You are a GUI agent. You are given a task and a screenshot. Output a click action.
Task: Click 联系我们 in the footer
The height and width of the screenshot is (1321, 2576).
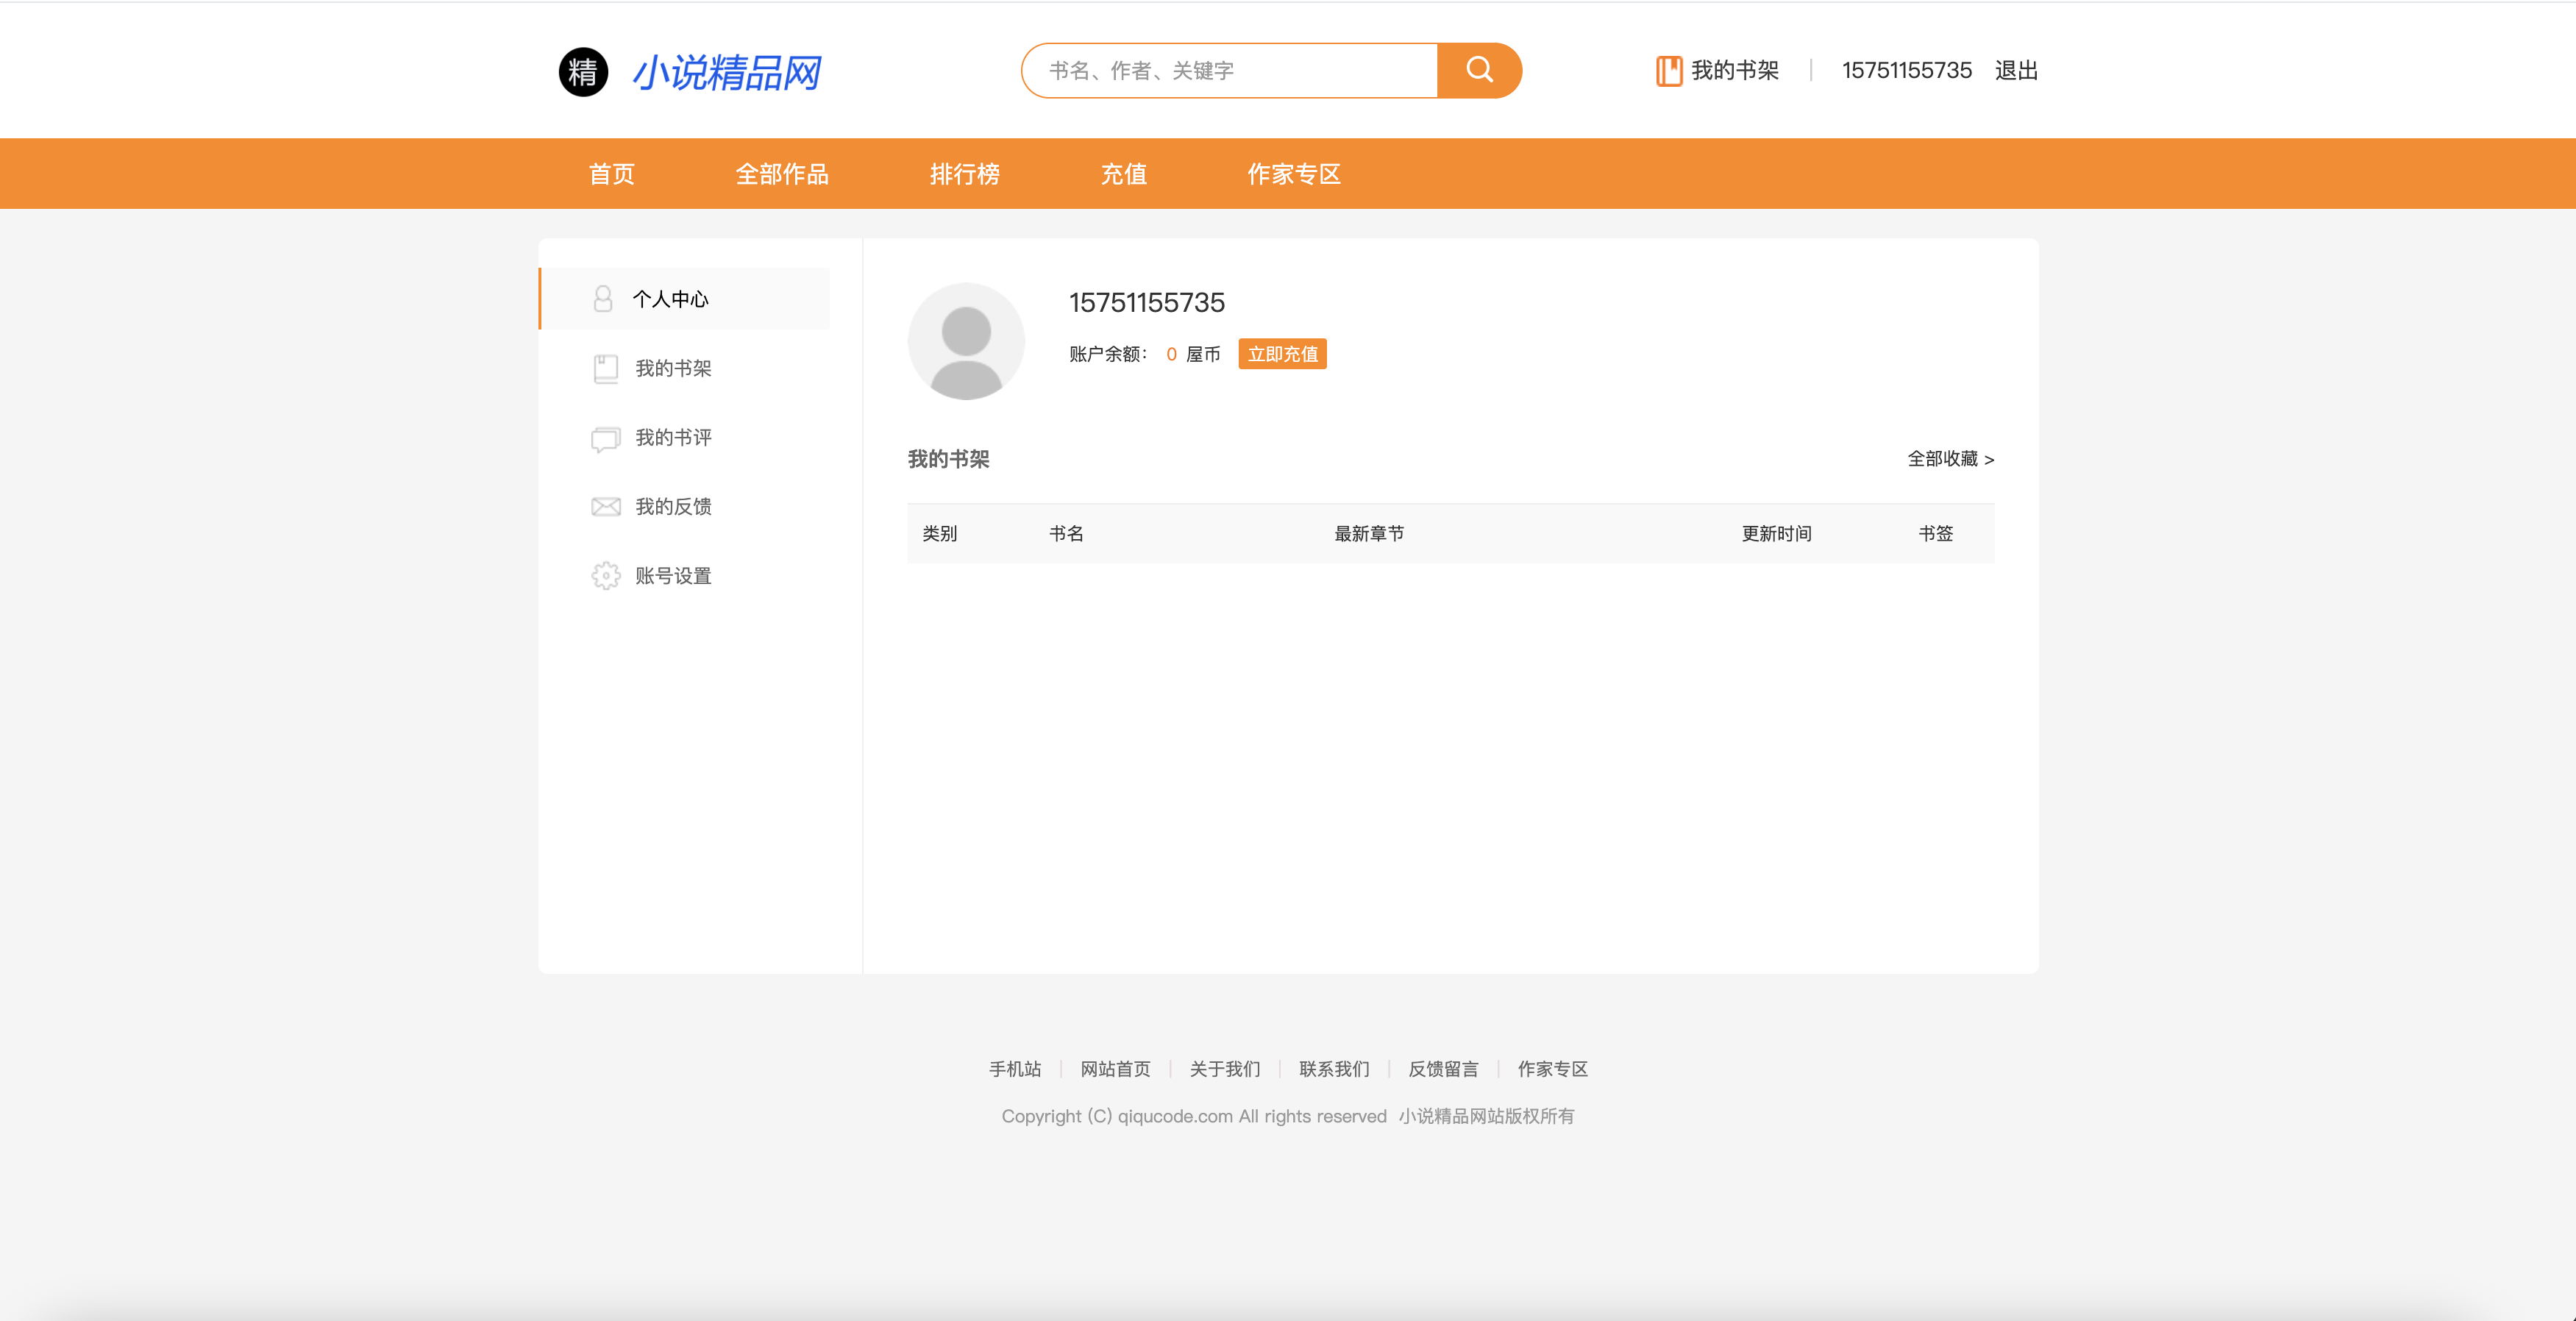pyautogui.click(x=1333, y=1069)
